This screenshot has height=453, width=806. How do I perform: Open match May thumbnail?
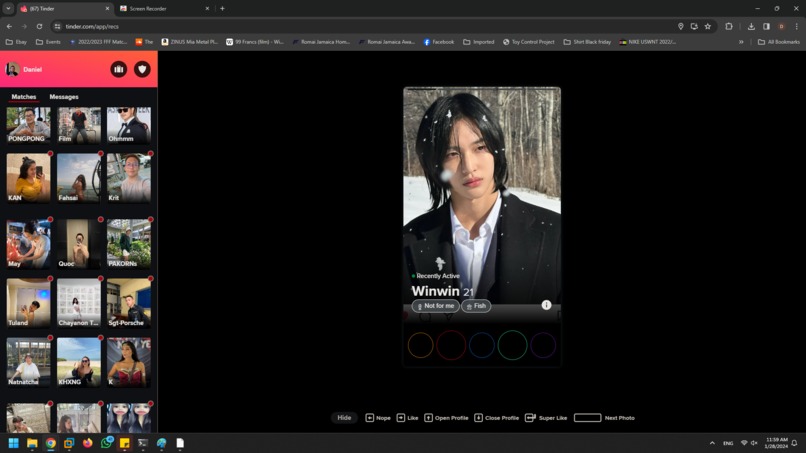click(29, 244)
